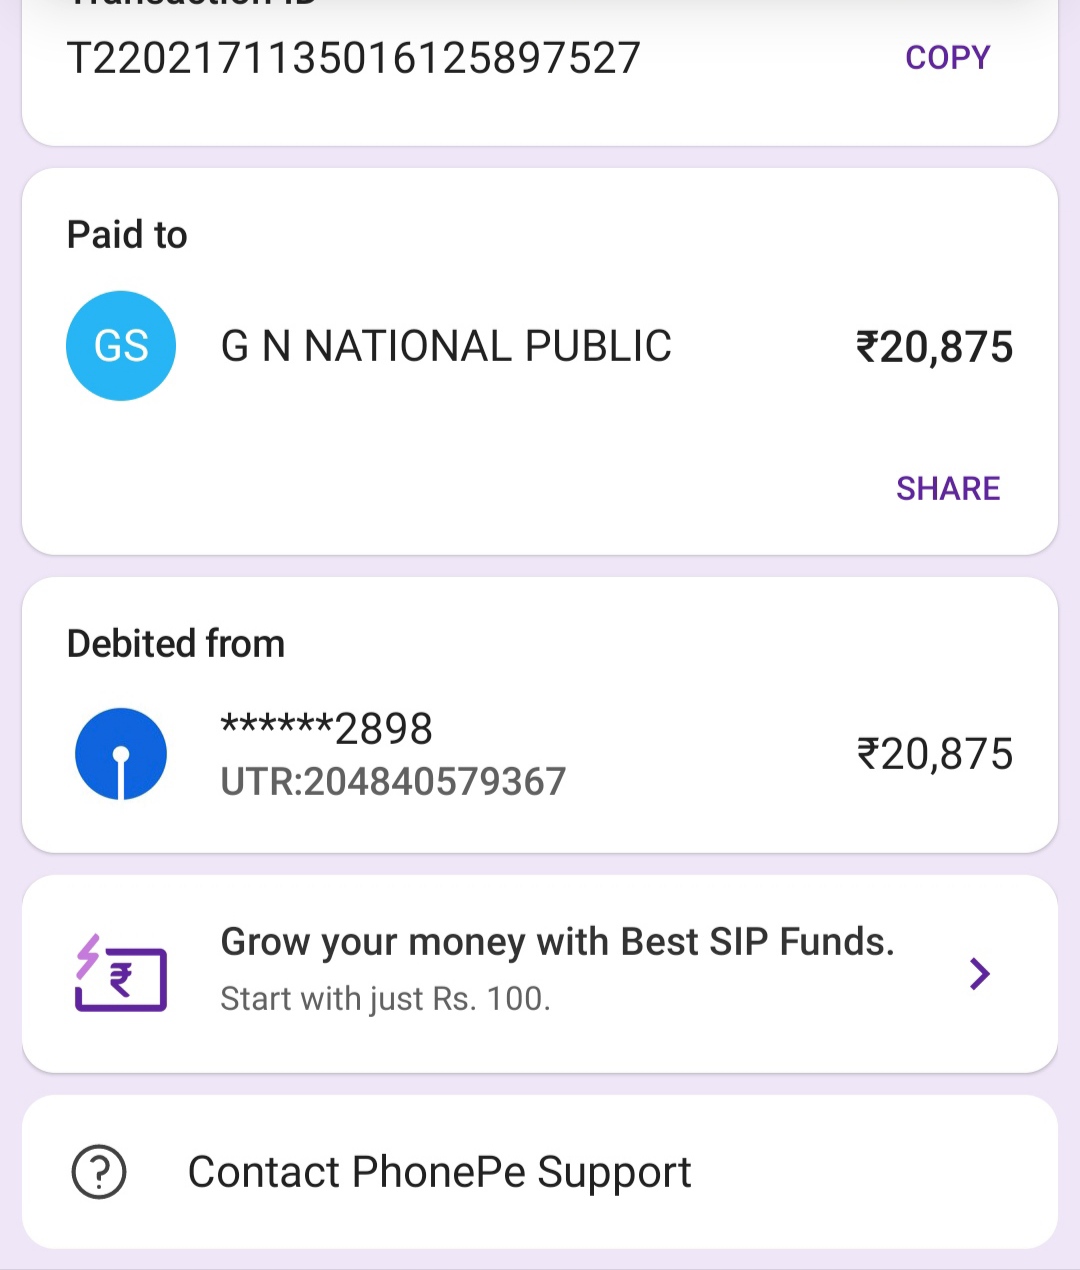The height and width of the screenshot is (1270, 1080).
Task: Tap the 'Paid to' heading
Action: pos(127,235)
